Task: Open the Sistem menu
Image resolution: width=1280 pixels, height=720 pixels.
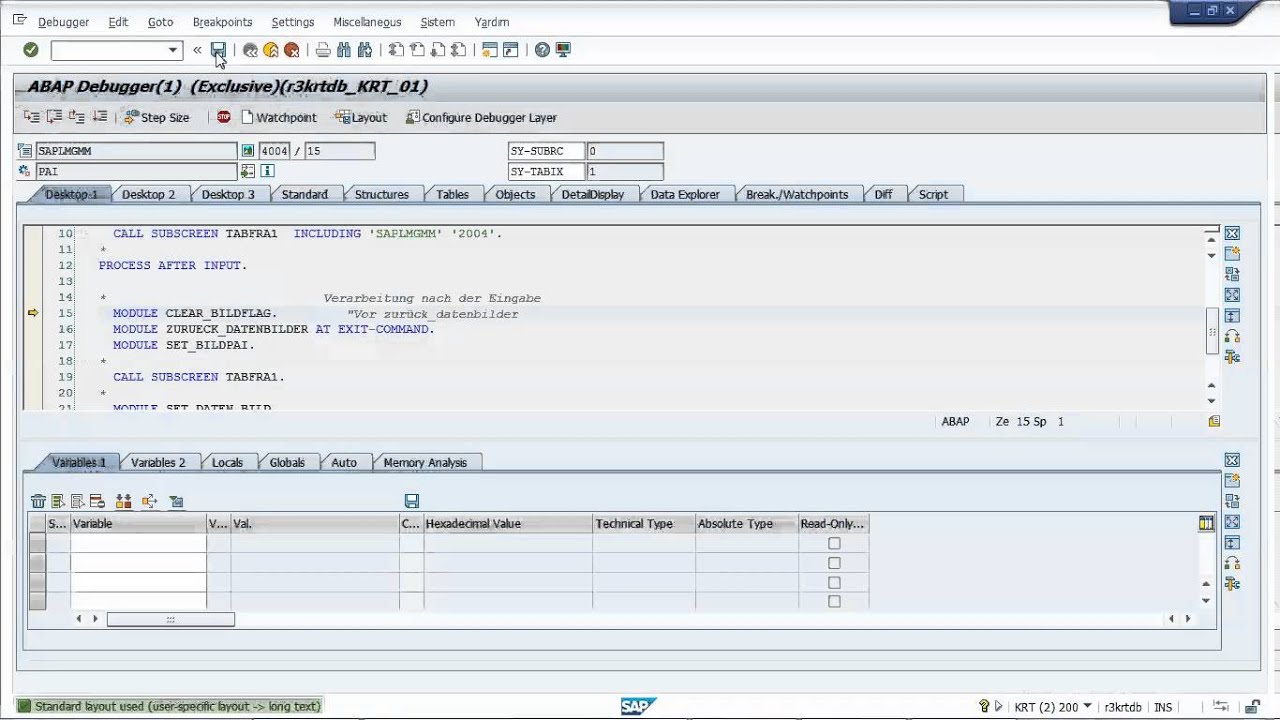Action: click(x=437, y=22)
